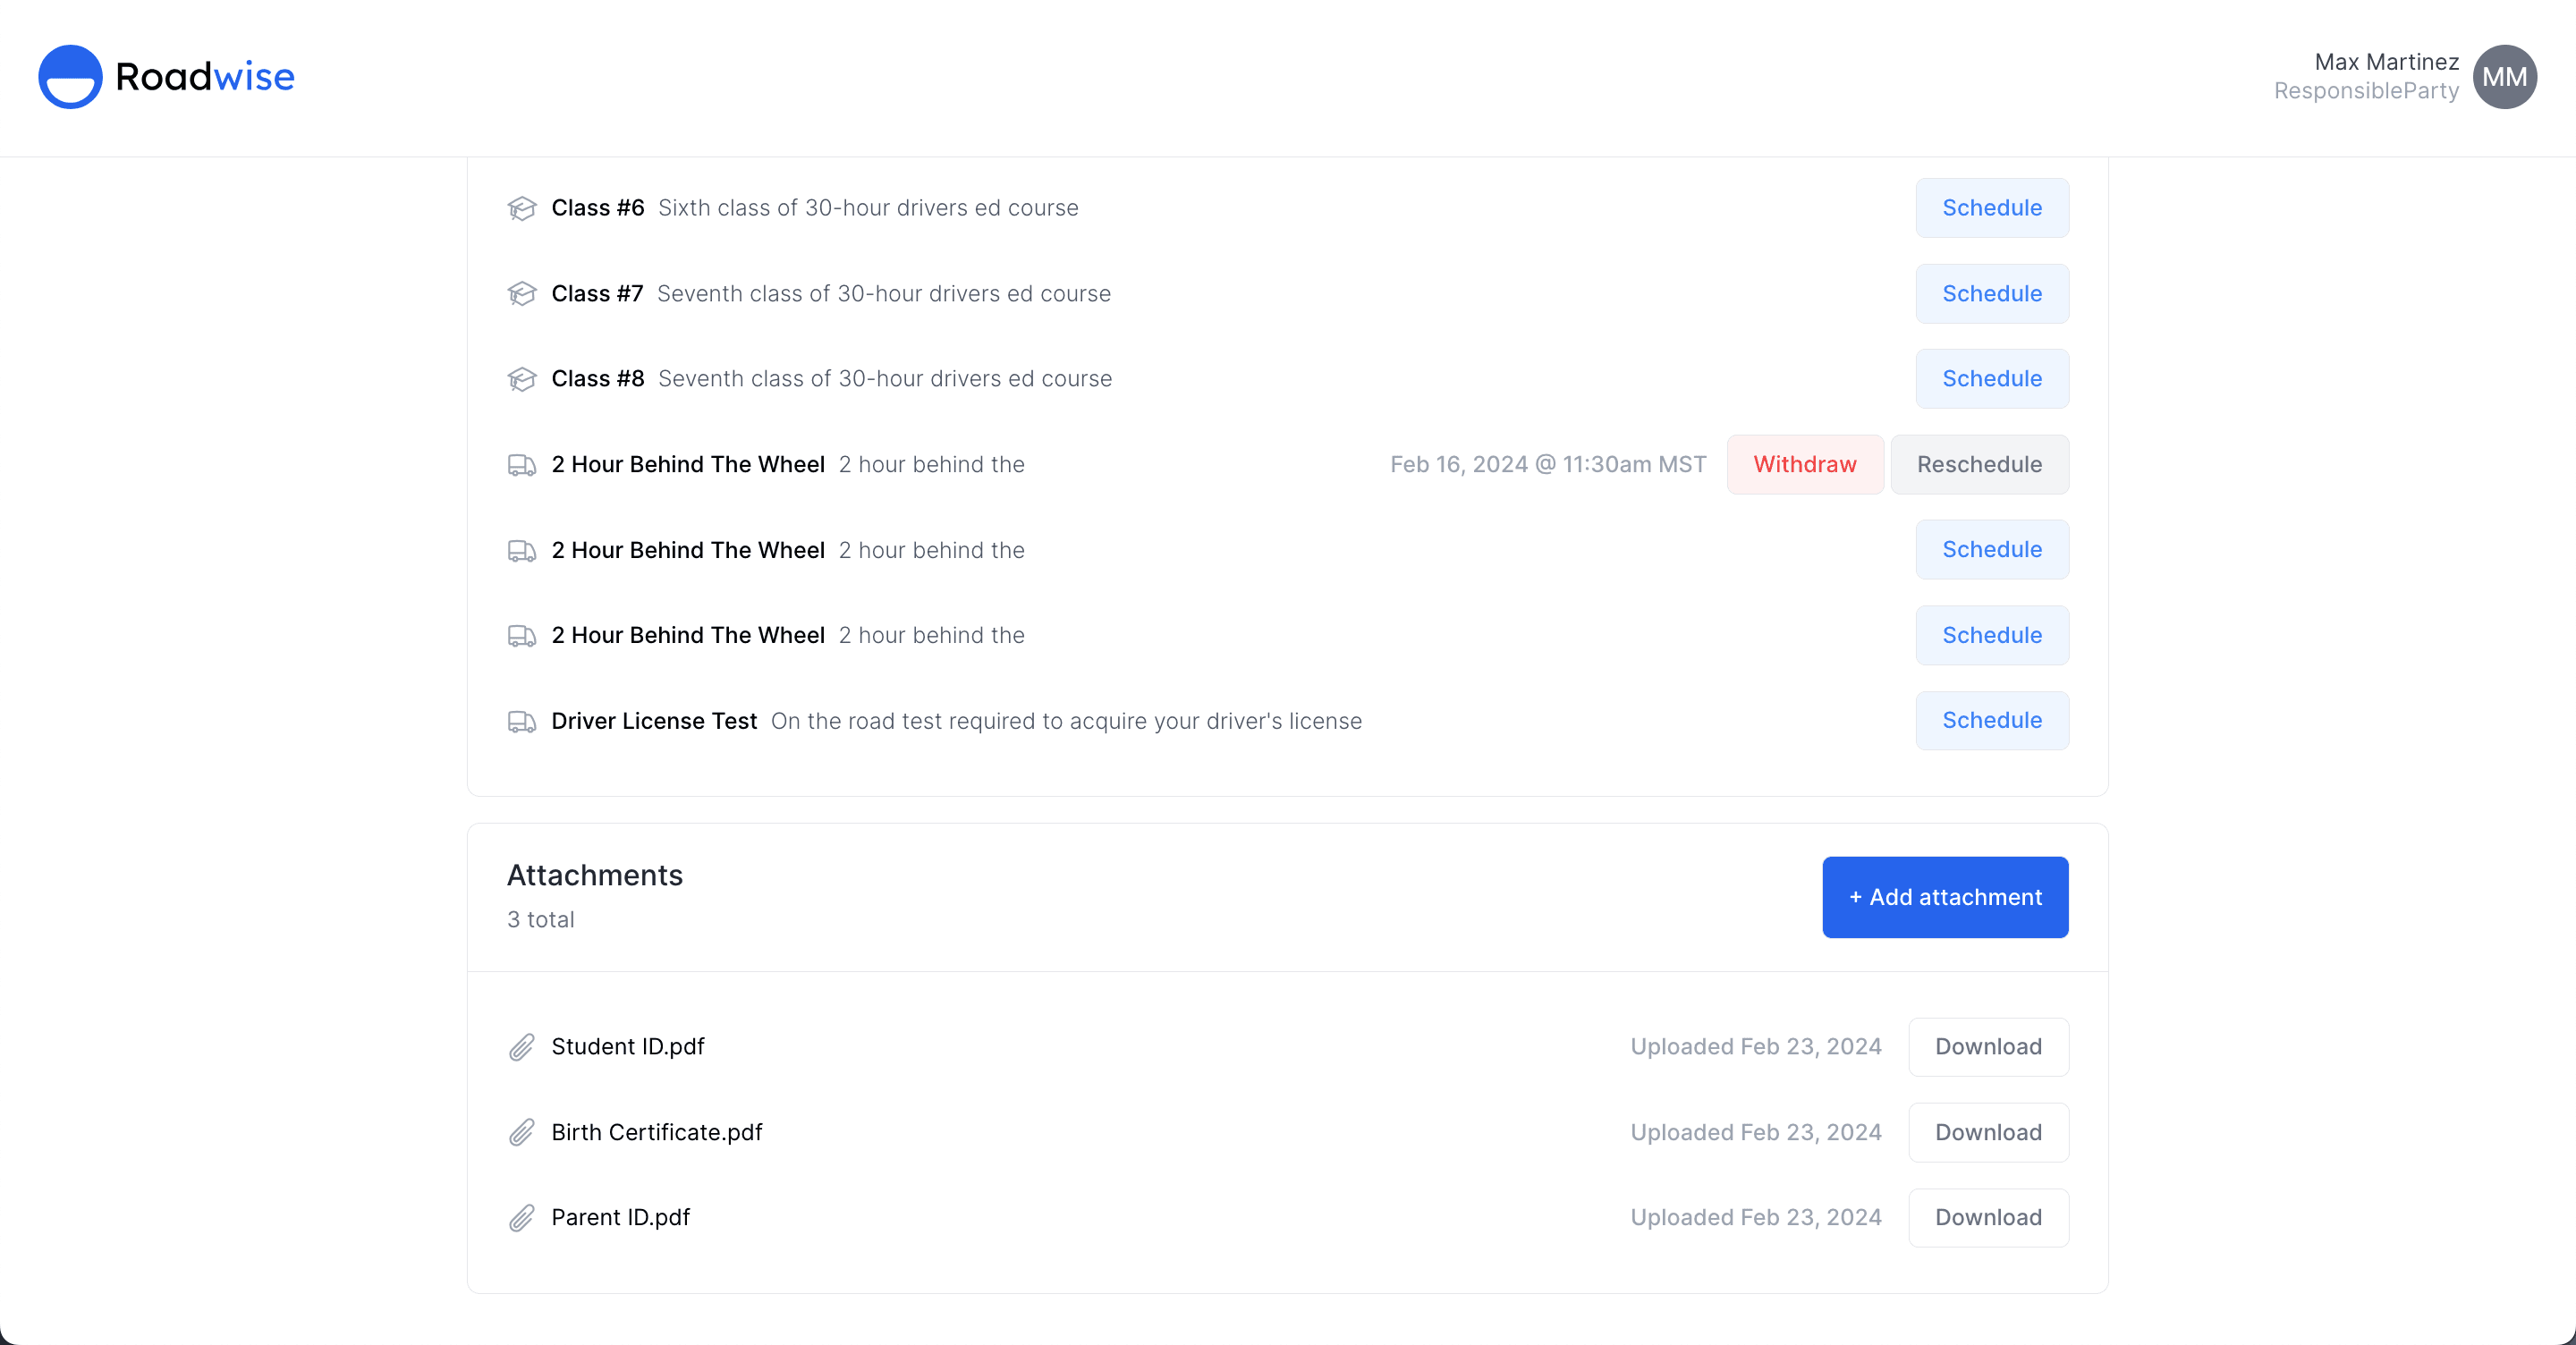Image resolution: width=2576 pixels, height=1345 pixels.
Task: Schedule Class #7
Action: tap(1992, 294)
